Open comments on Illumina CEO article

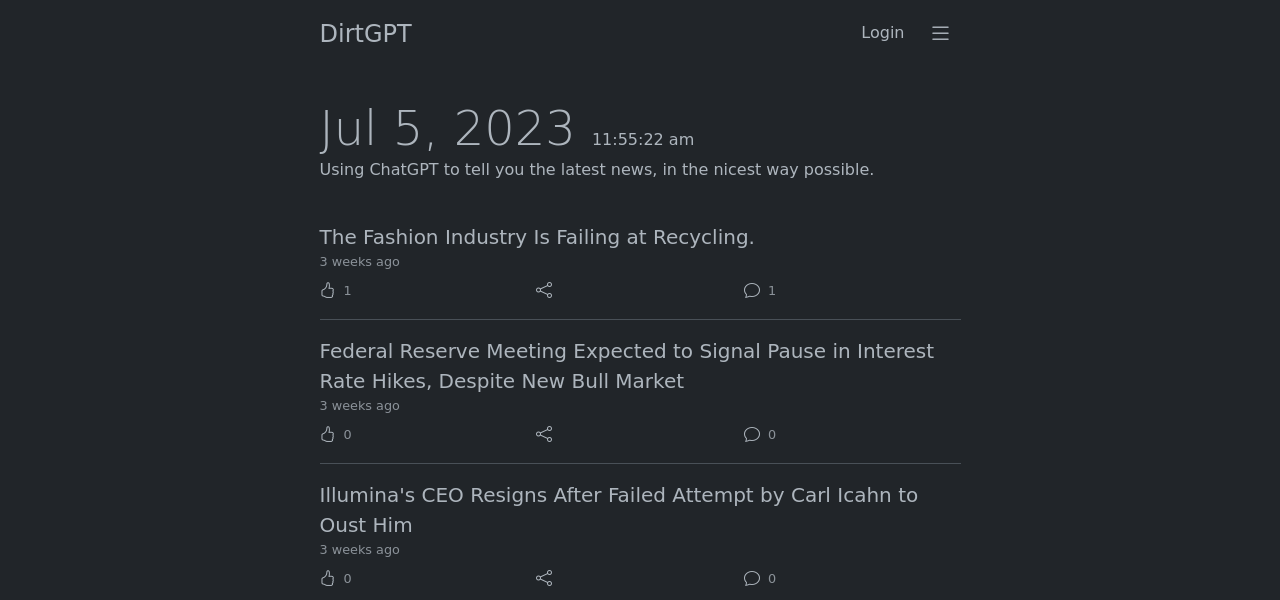752,578
